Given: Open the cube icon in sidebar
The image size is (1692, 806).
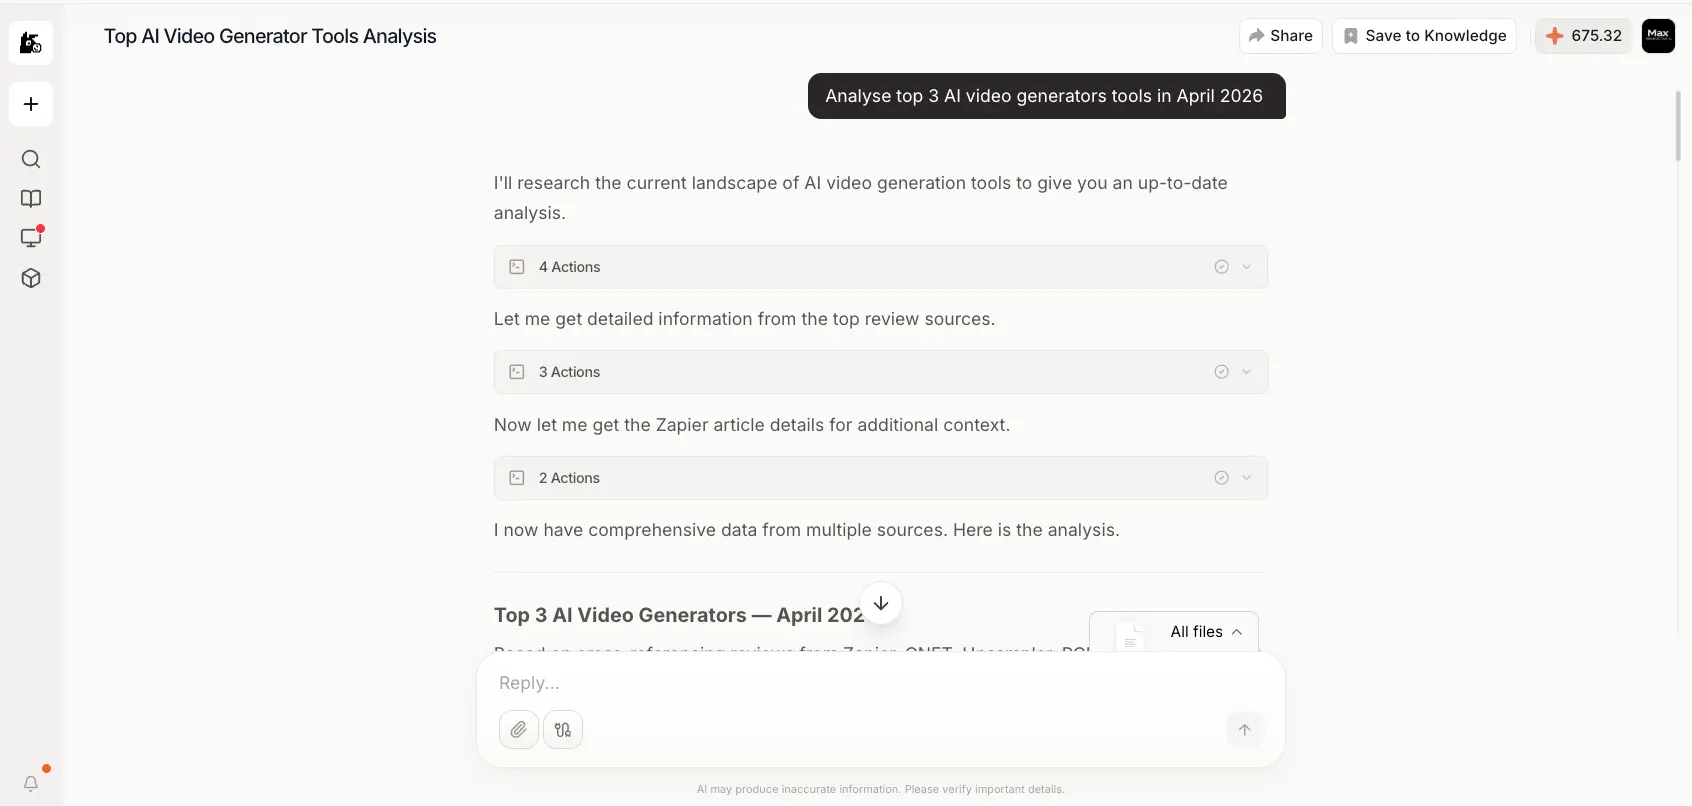Looking at the screenshot, I should click(31, 278).
